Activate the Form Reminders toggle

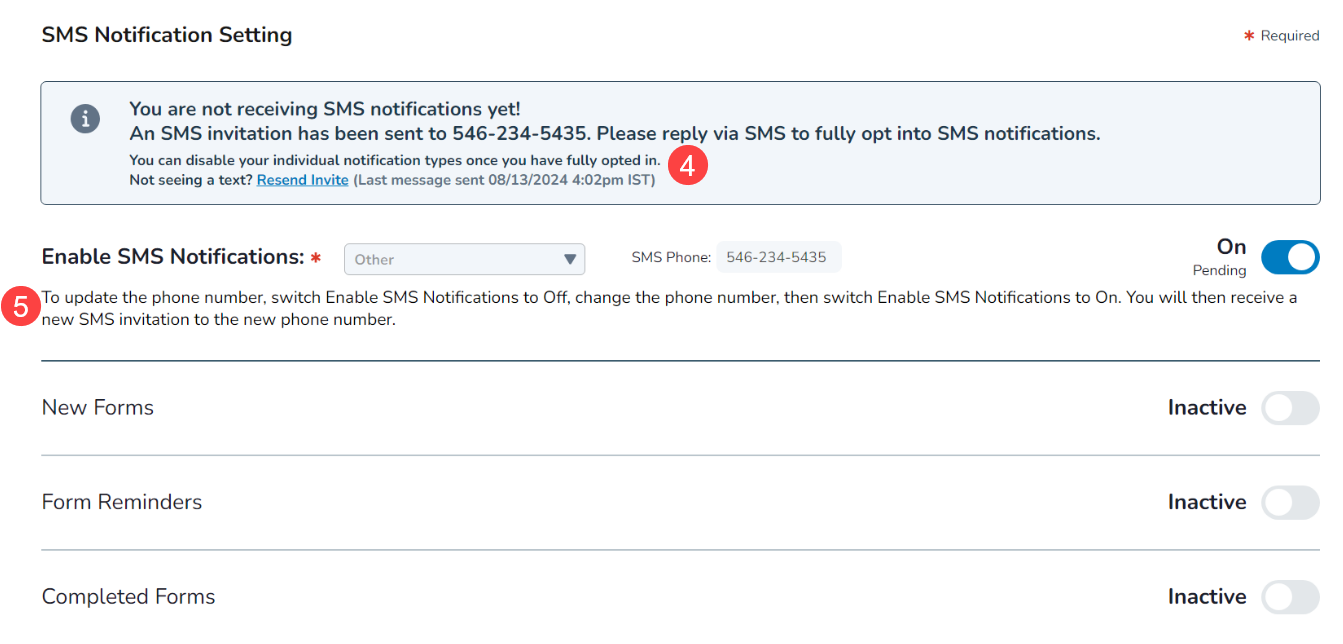click(1290, 502)
